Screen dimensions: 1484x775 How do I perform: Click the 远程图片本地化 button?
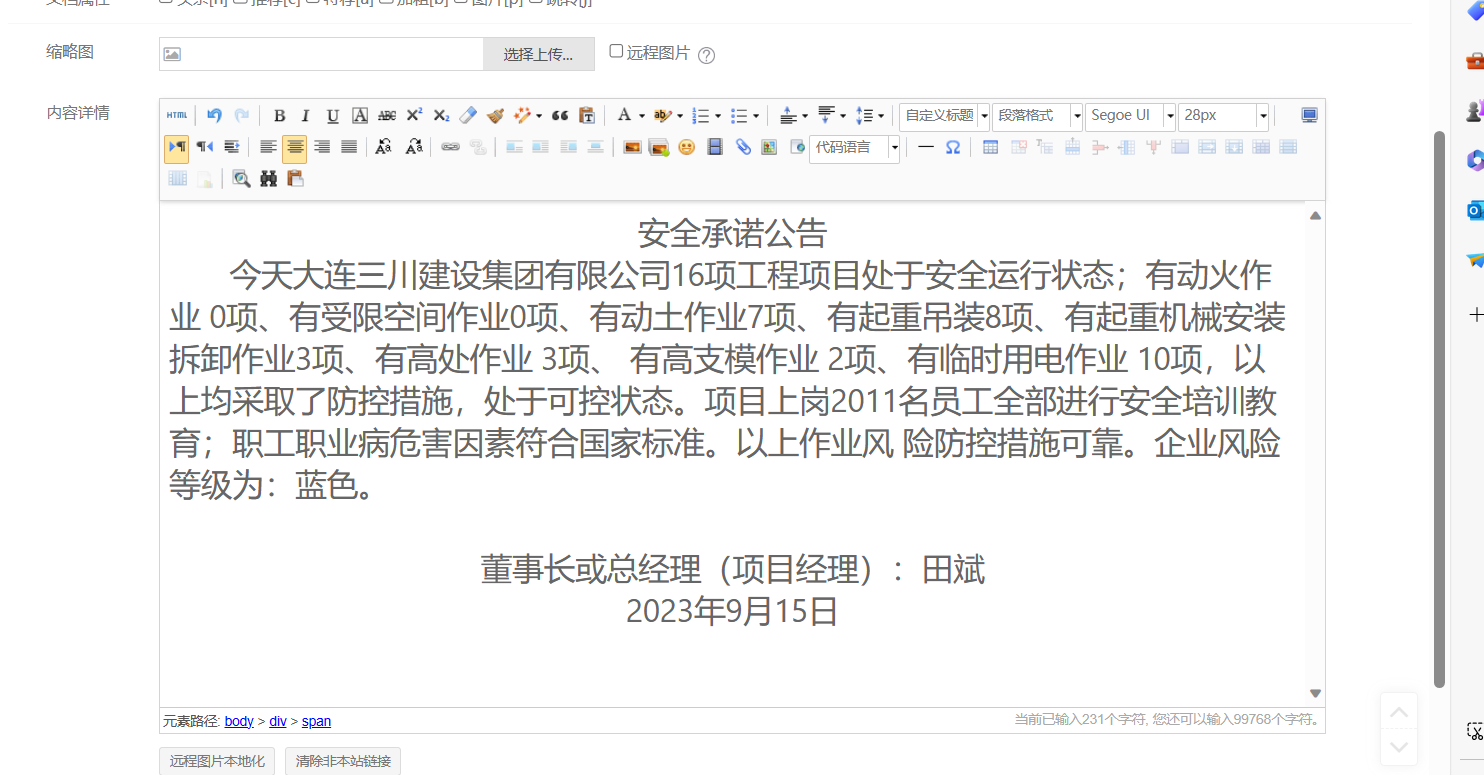(x=217, y=761)
